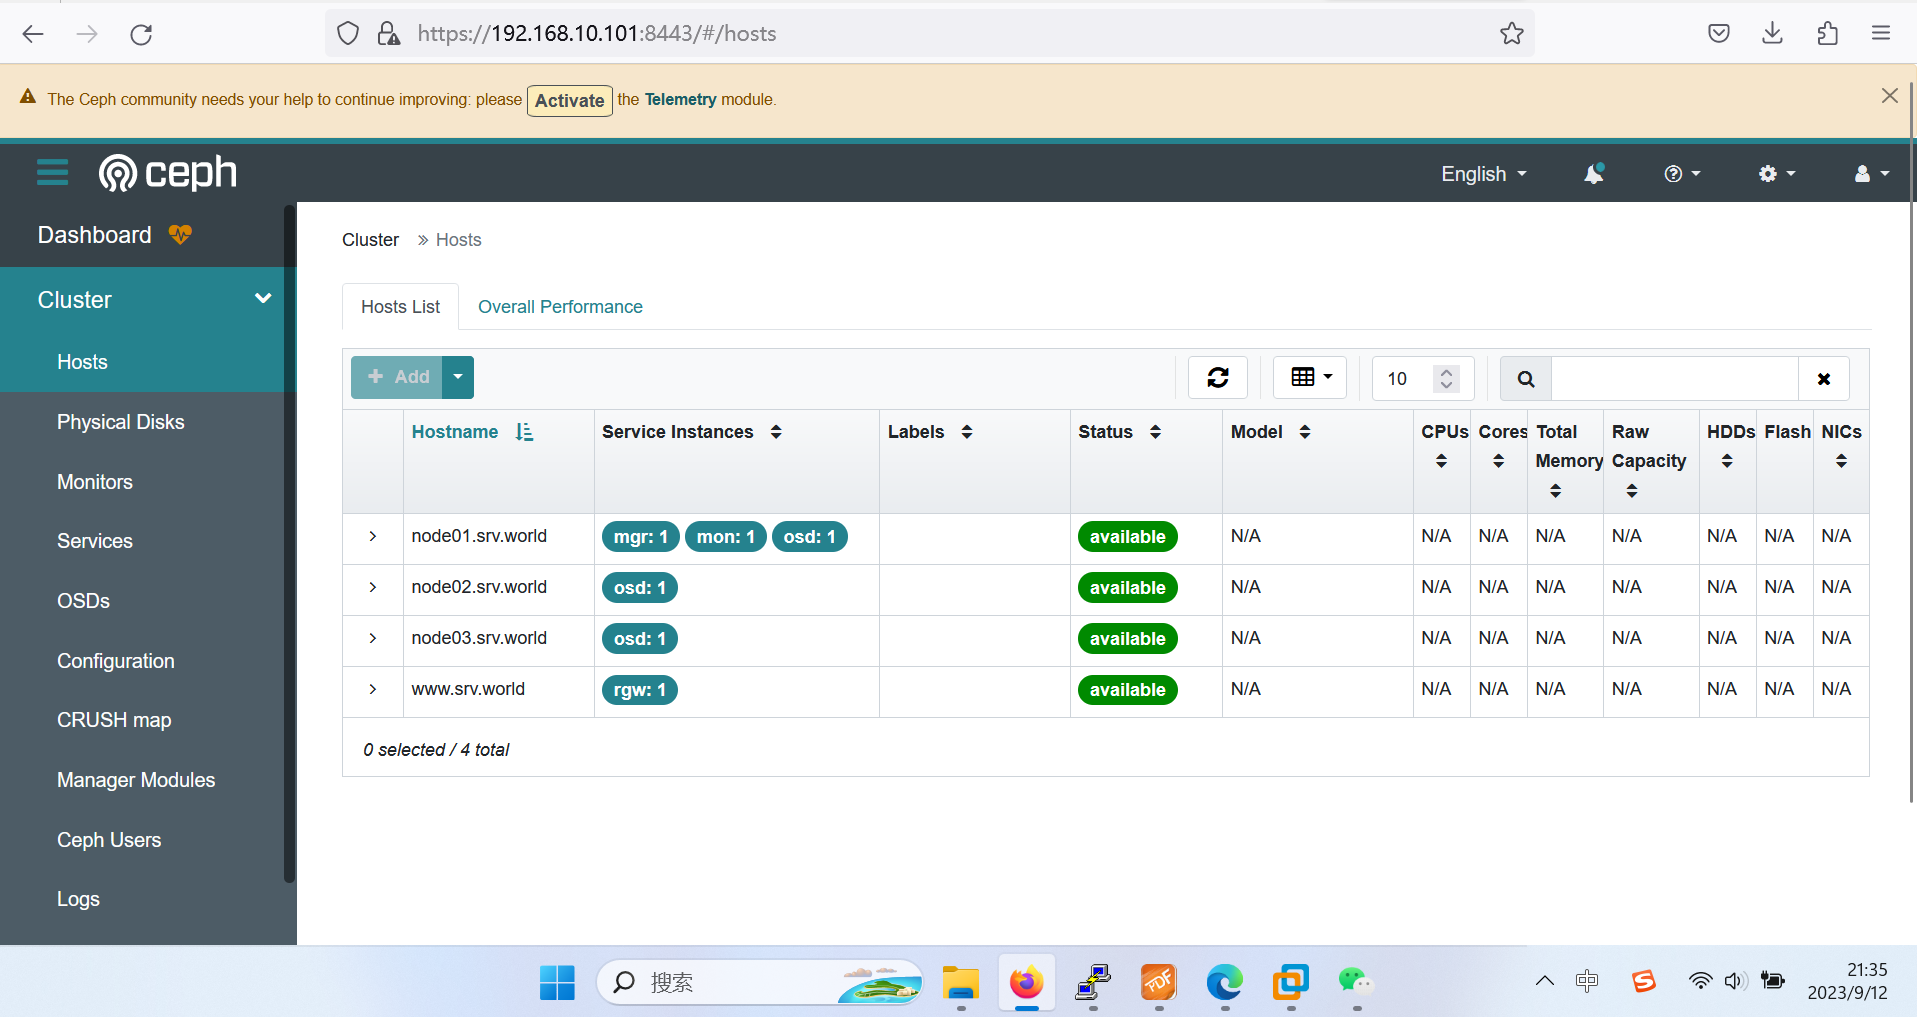Image resolution: width=1917 pixels, height=1017 pixels.
Task: Open the notifications bell
Action: point(1594,174)
